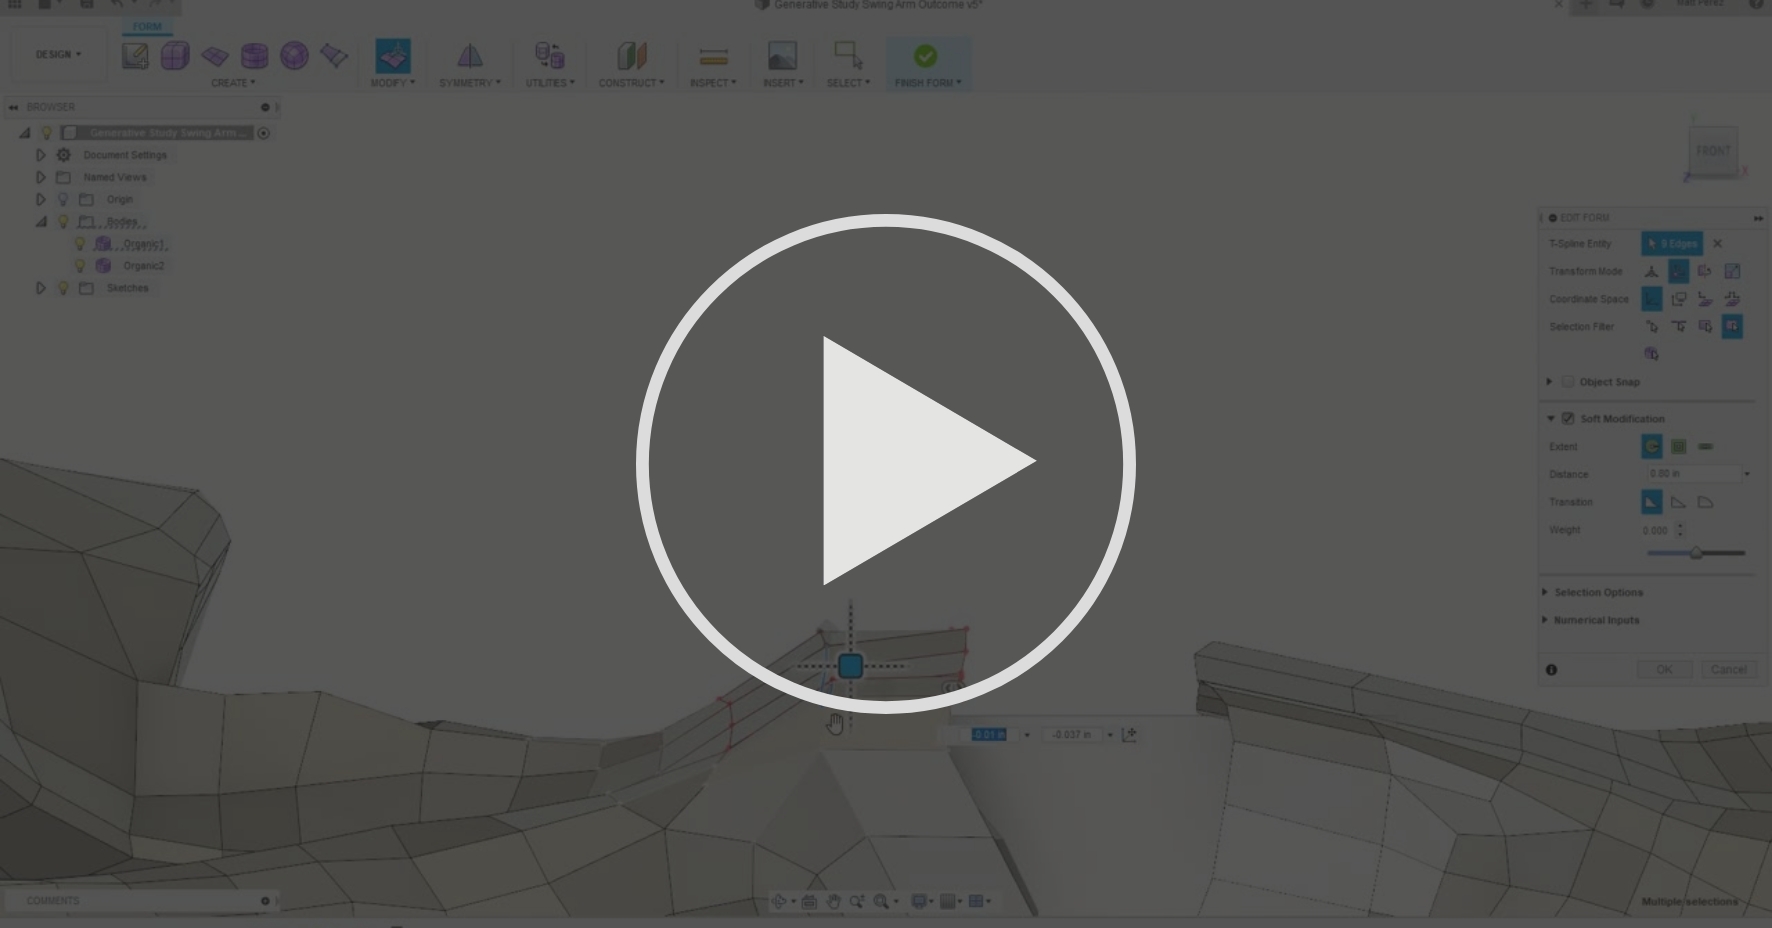Open the FINISH FORM dropdown menu

point(928,83)
